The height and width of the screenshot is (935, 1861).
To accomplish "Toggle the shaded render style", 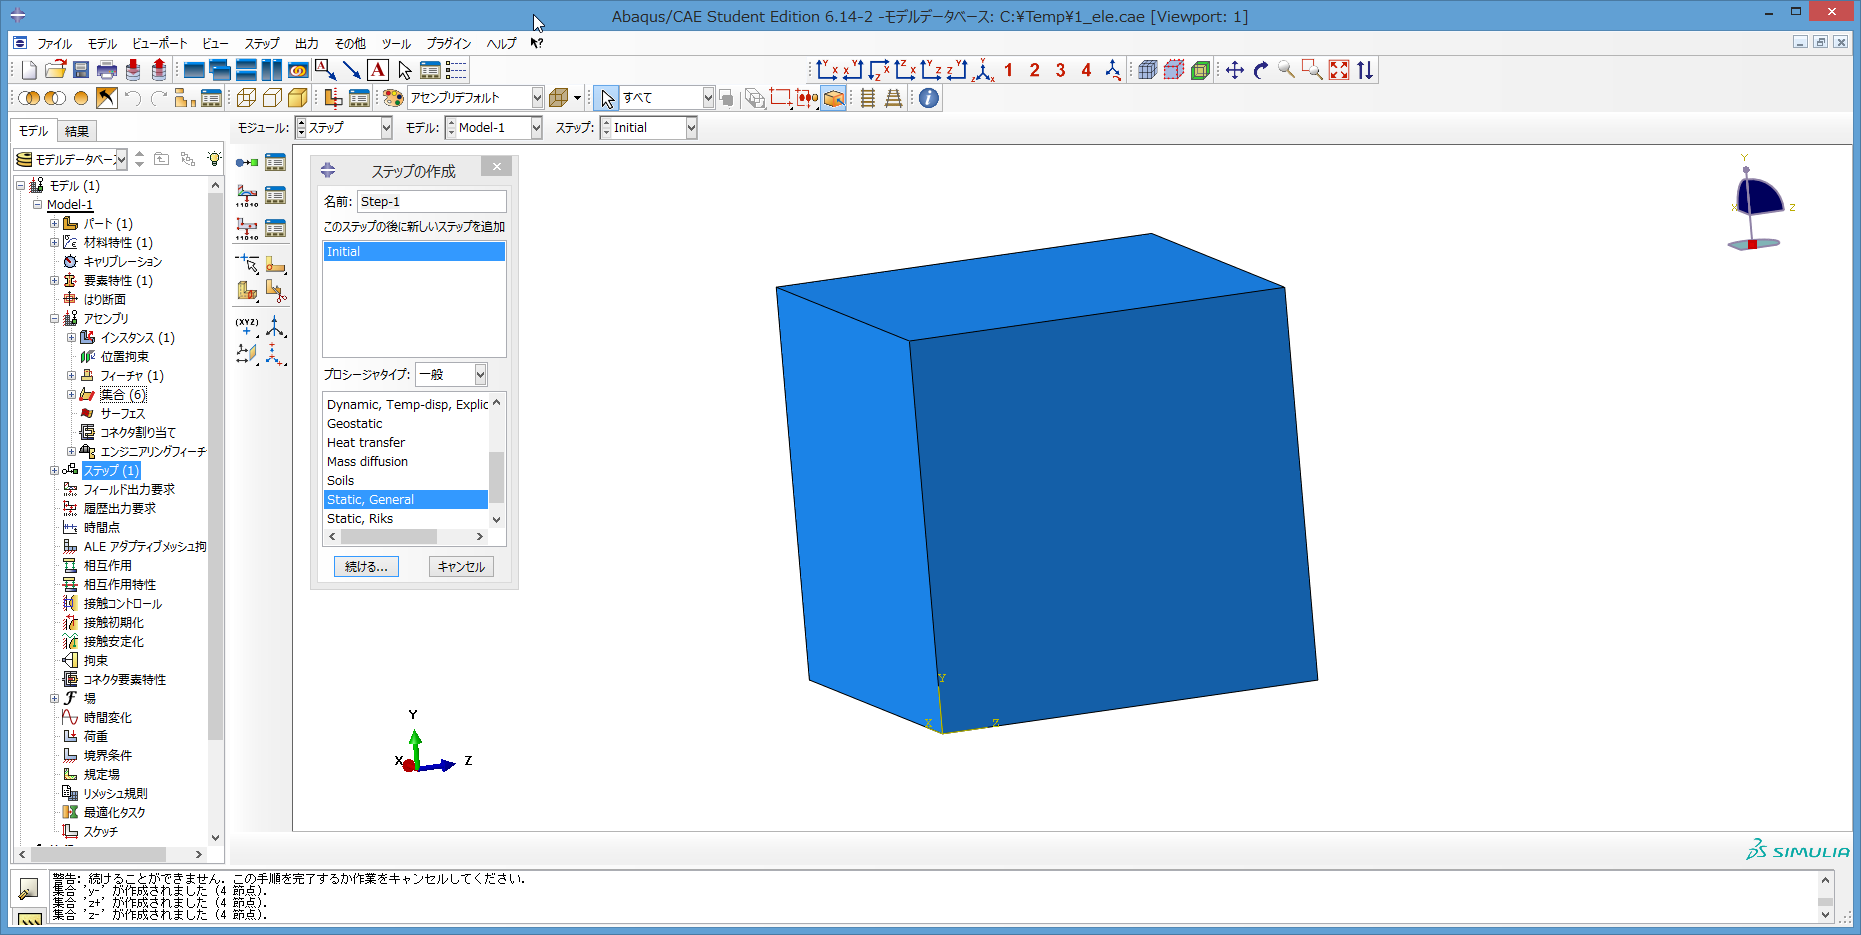I will click(298, 98).
